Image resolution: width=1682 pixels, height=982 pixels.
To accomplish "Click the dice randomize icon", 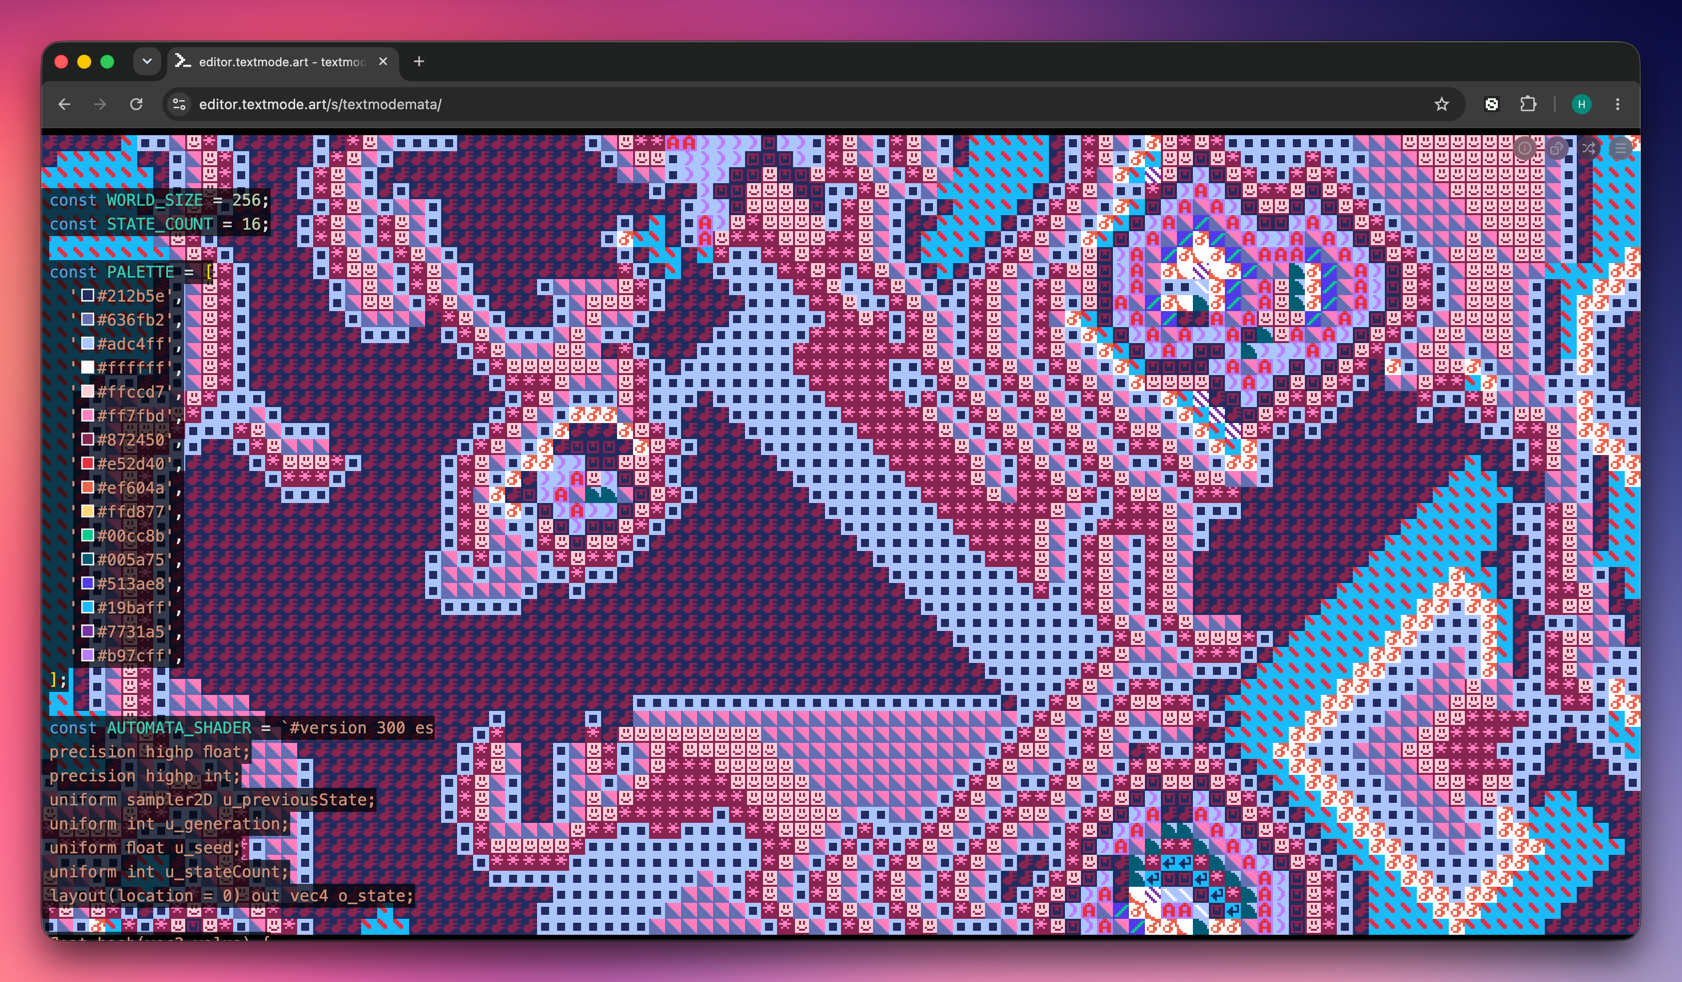I will pyautogui.click(x=1557, y=149).
